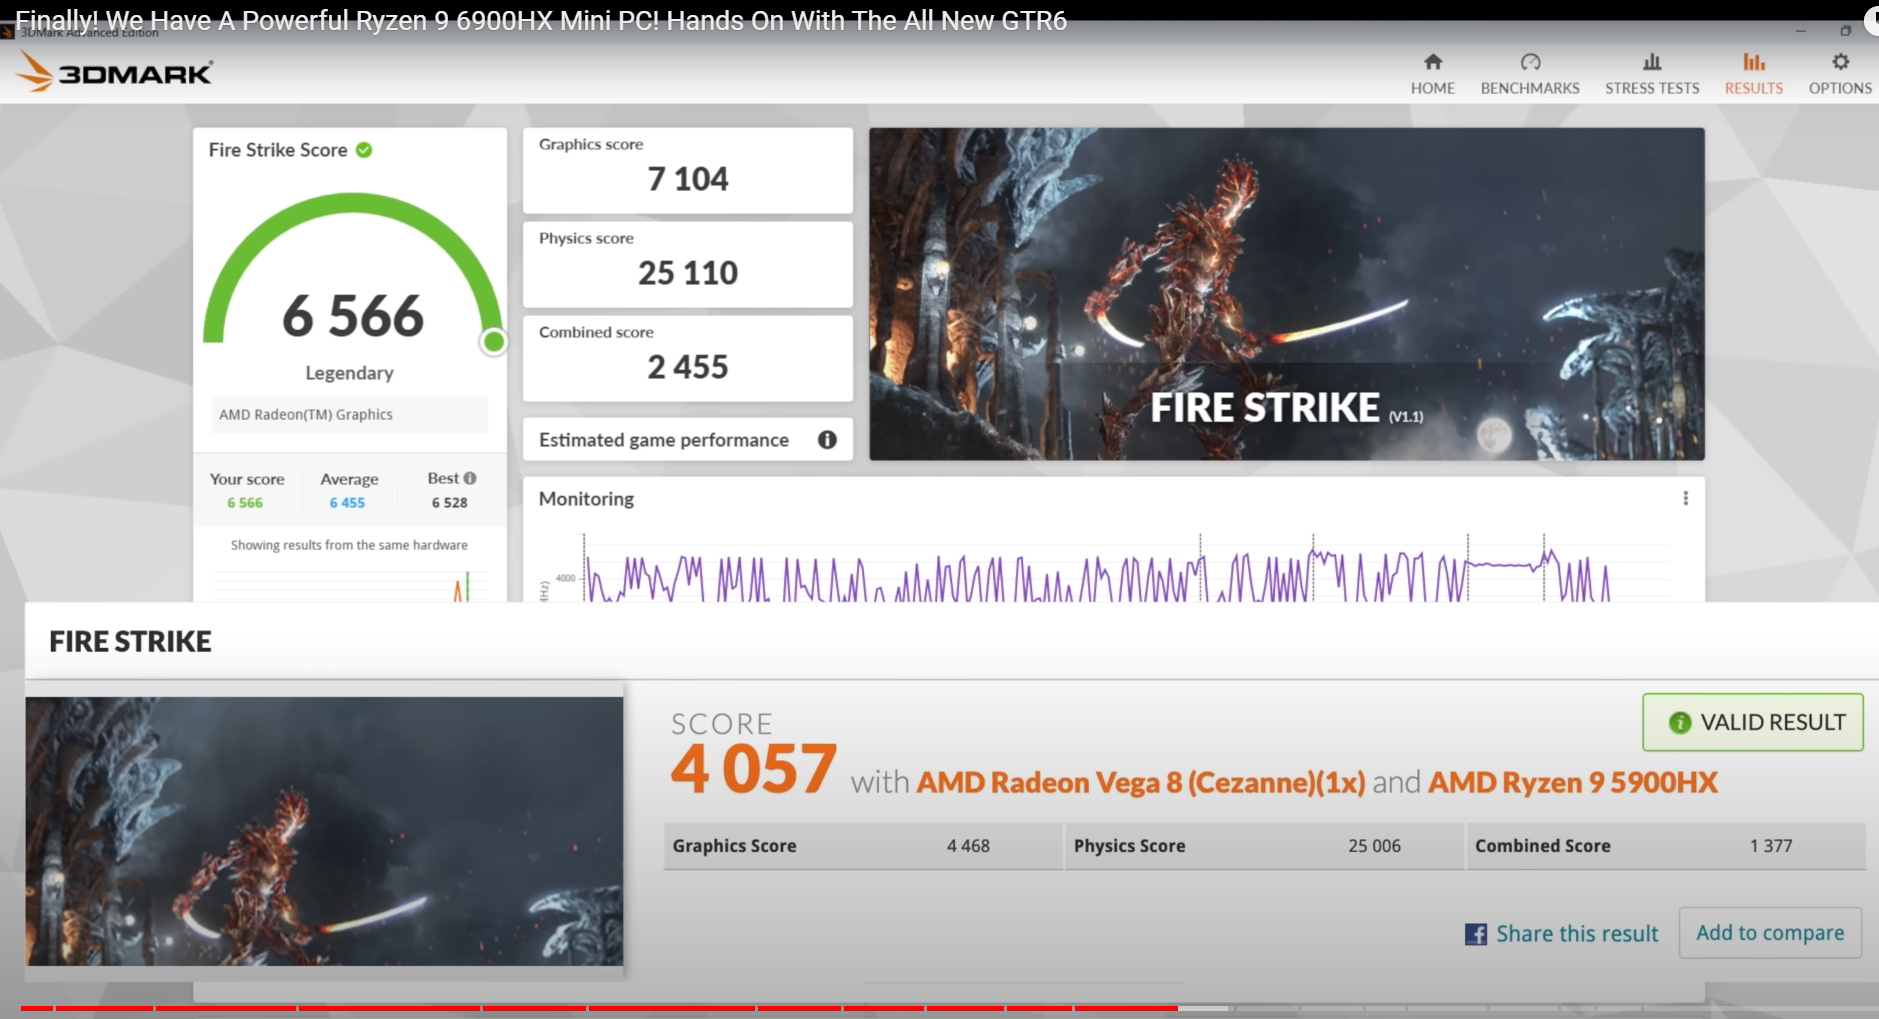Click the Add to compare button
The image size is (1879, 1019).
click(1770, 933)
